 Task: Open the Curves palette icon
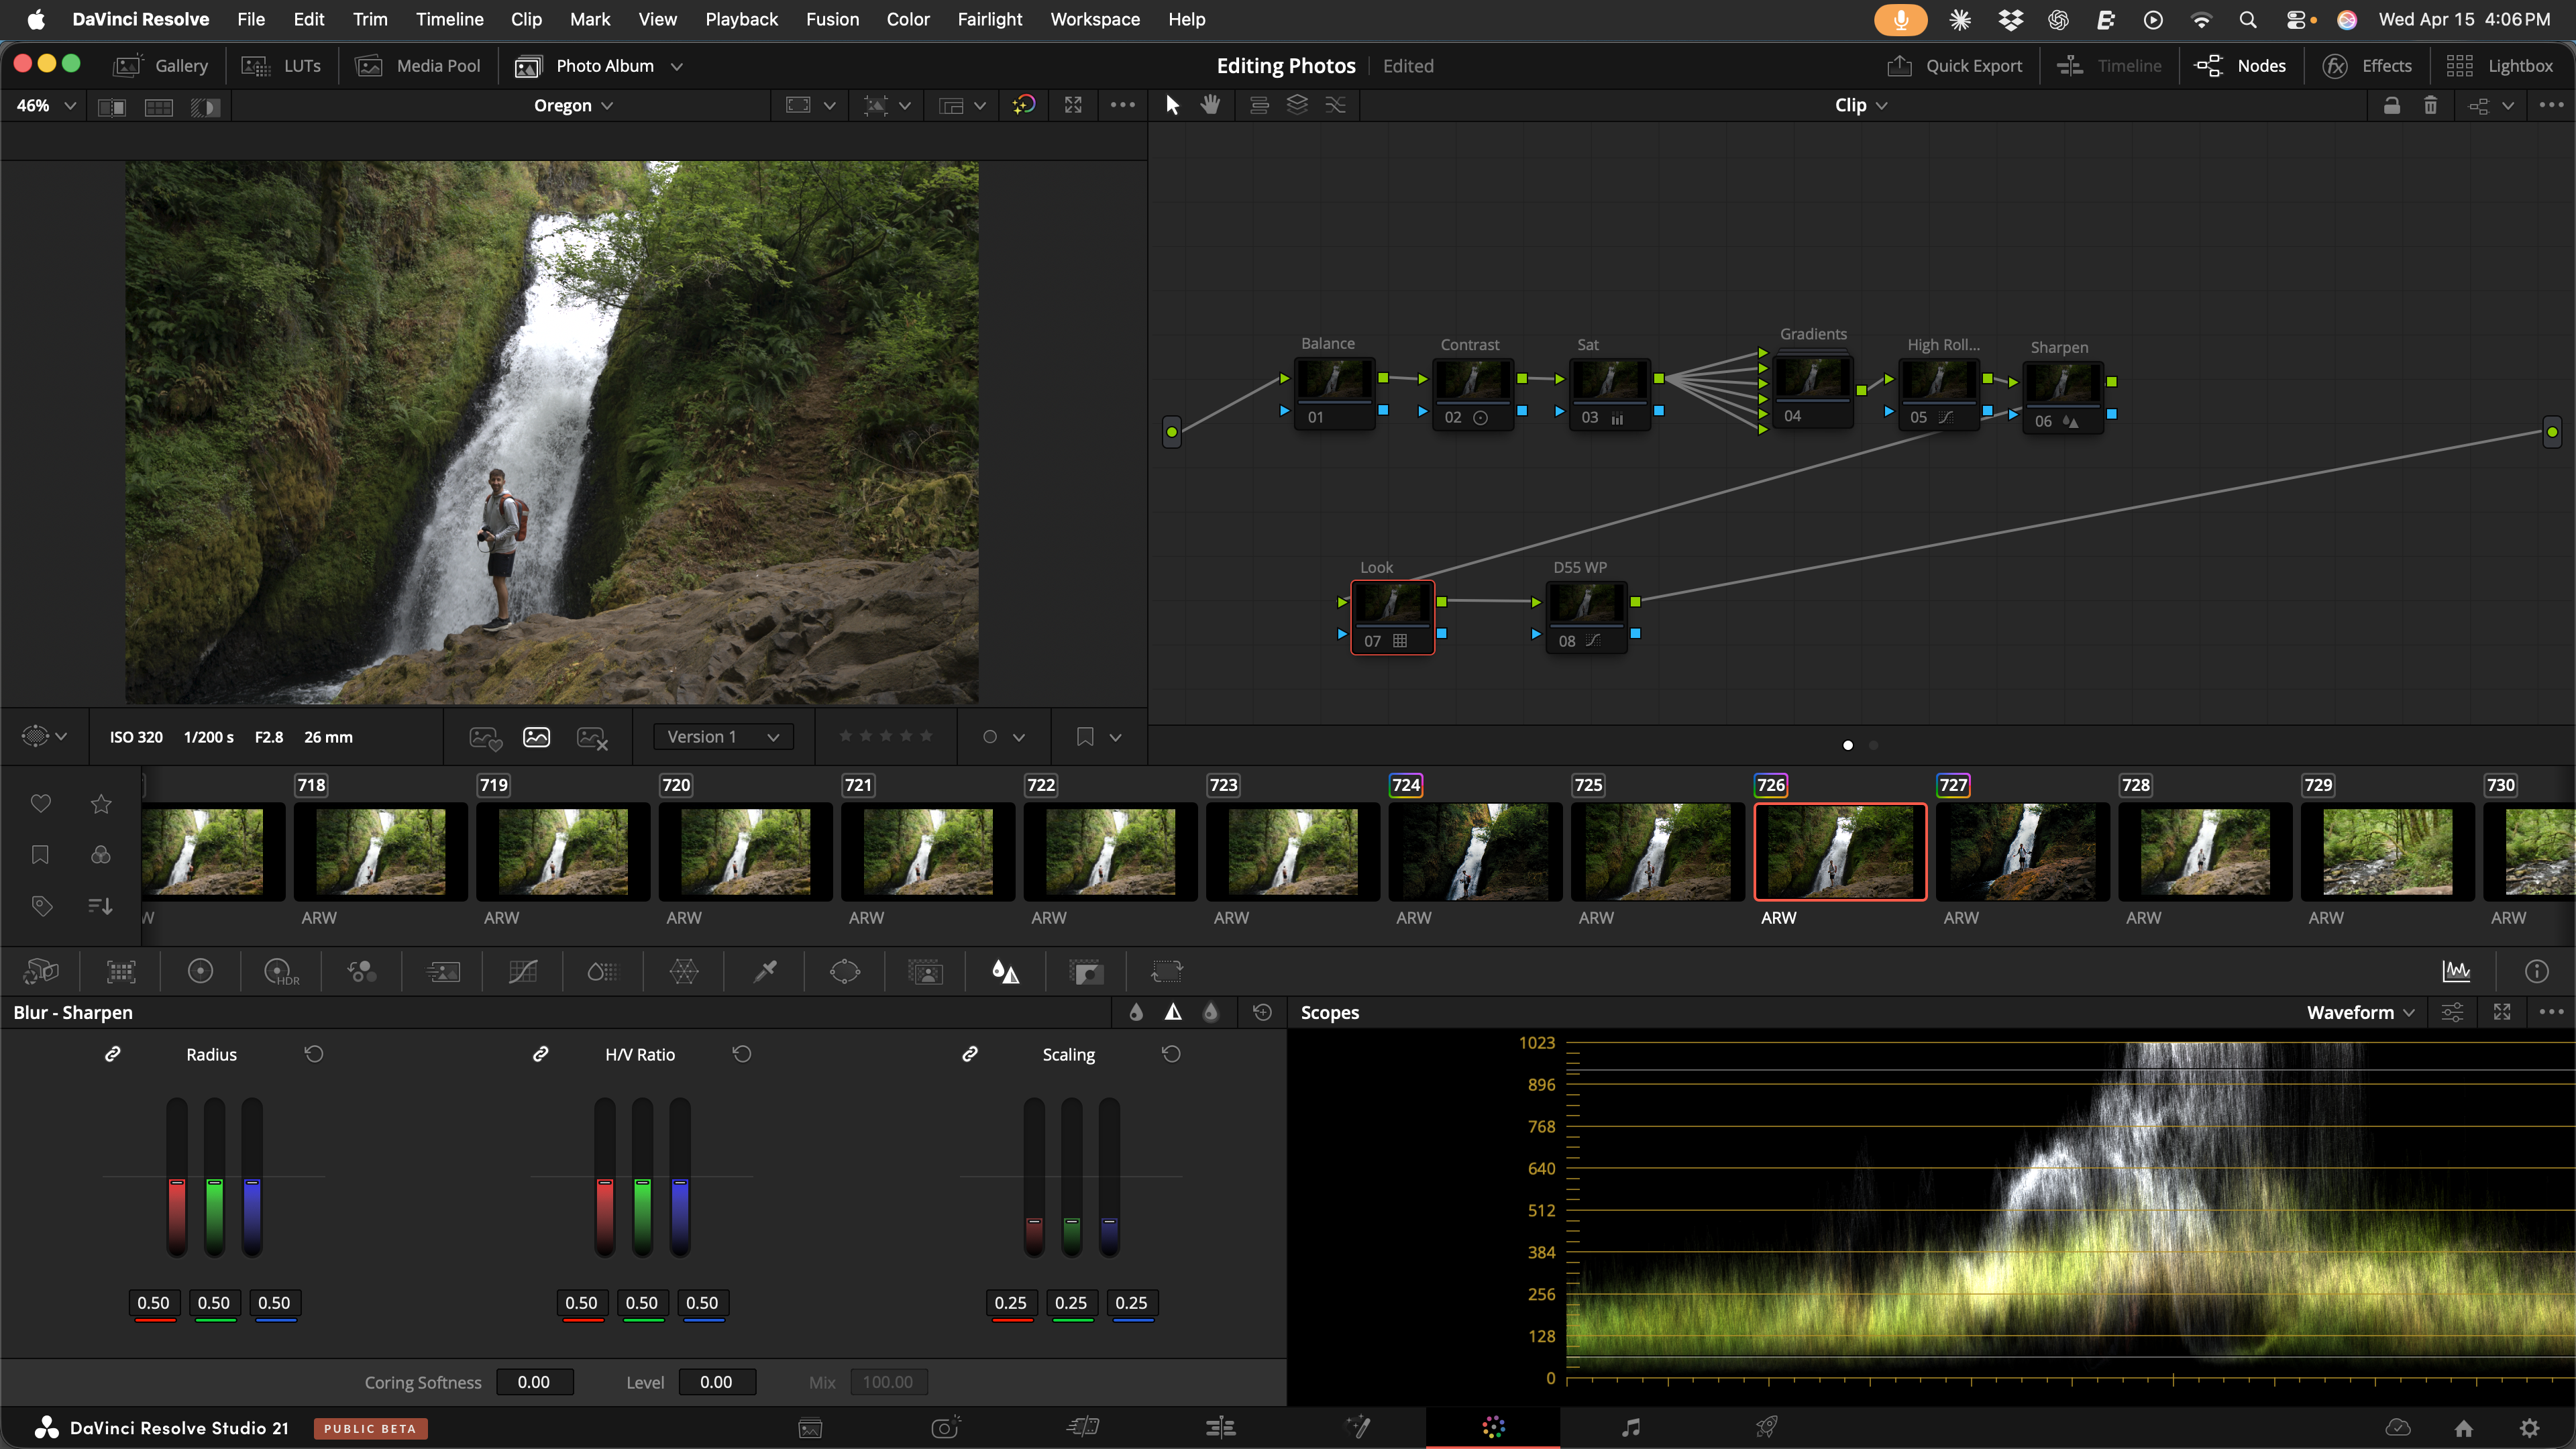pyautogui.click(x=523, y=971)
